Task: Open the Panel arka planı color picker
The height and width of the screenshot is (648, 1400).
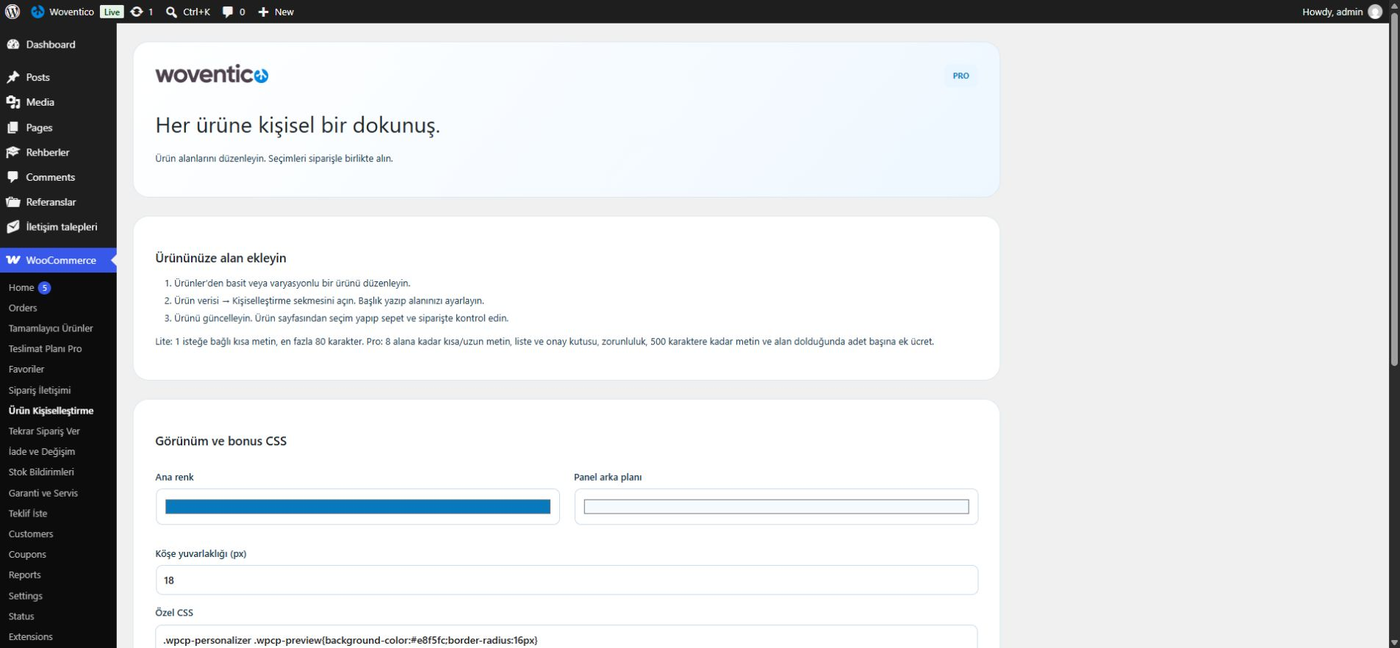Action: (x=776, y=507)
